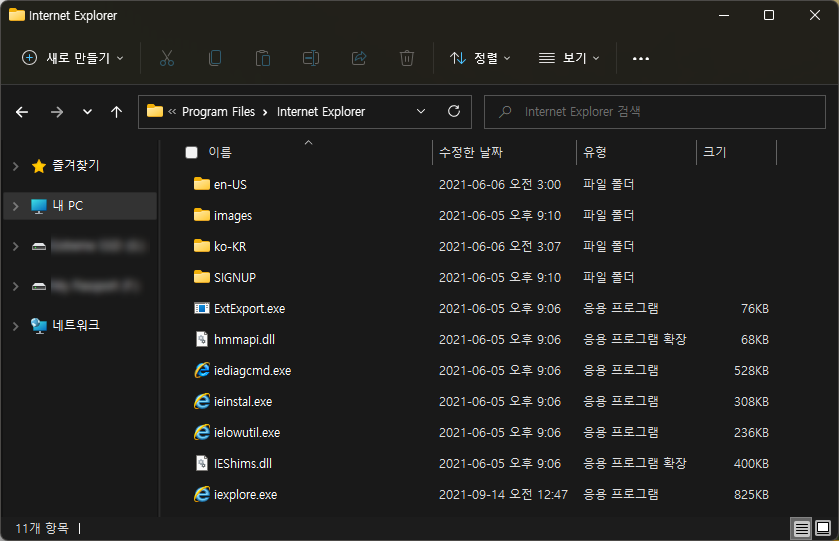Select the ieinstal.exe icon
Screen dimensions: 839x541
point(202,401)
